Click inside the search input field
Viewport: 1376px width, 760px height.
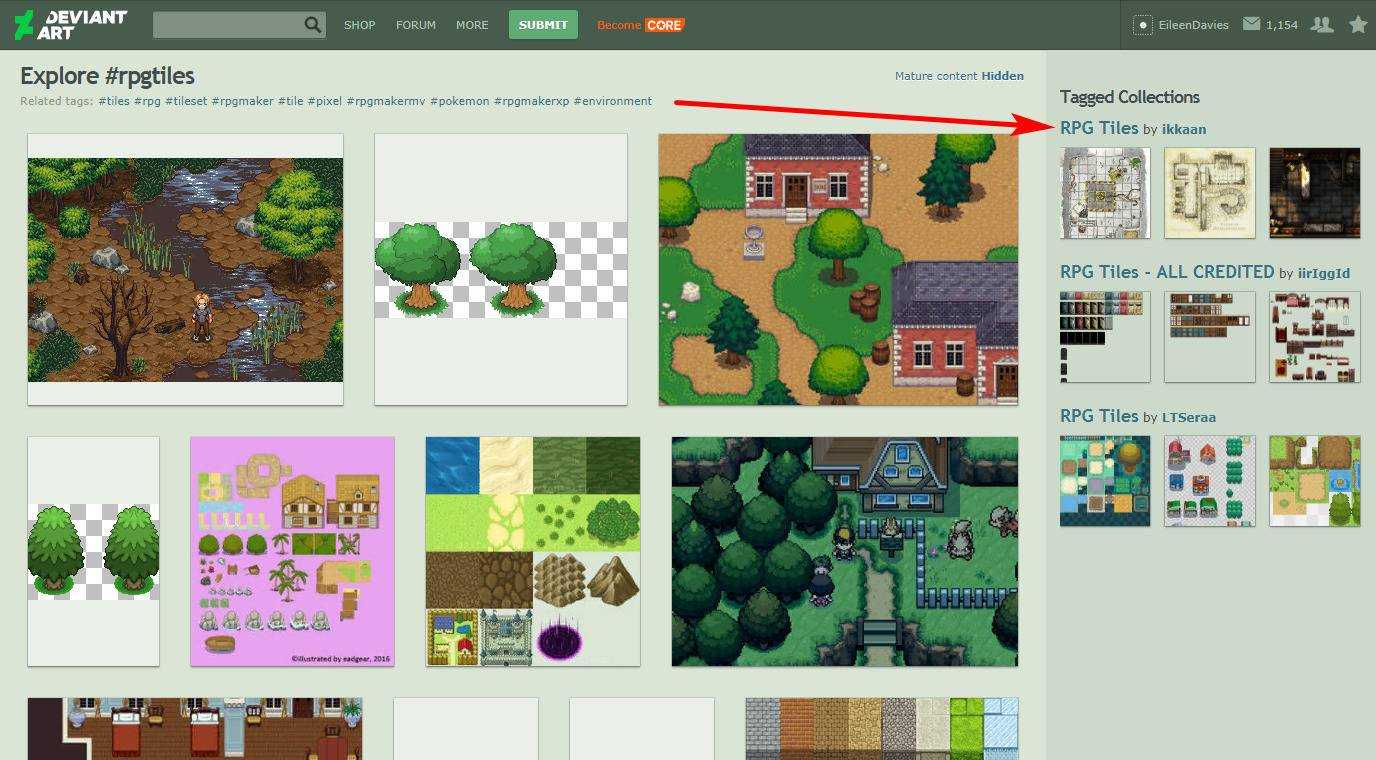coord(227,25)
